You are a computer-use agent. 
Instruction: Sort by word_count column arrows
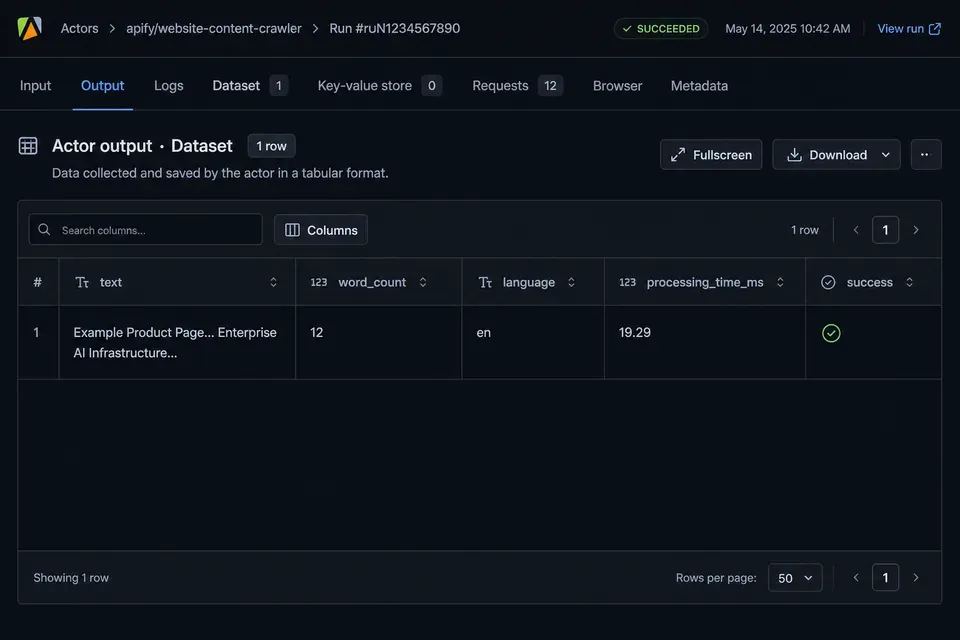[x=422, y=282]
